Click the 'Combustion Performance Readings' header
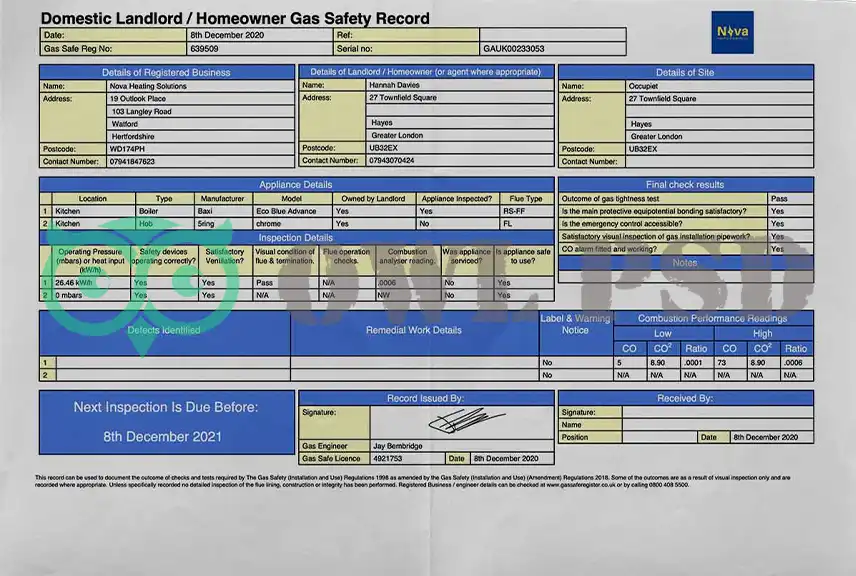The height and width of the screenshot is (576, 856). (x=712, y=318)
